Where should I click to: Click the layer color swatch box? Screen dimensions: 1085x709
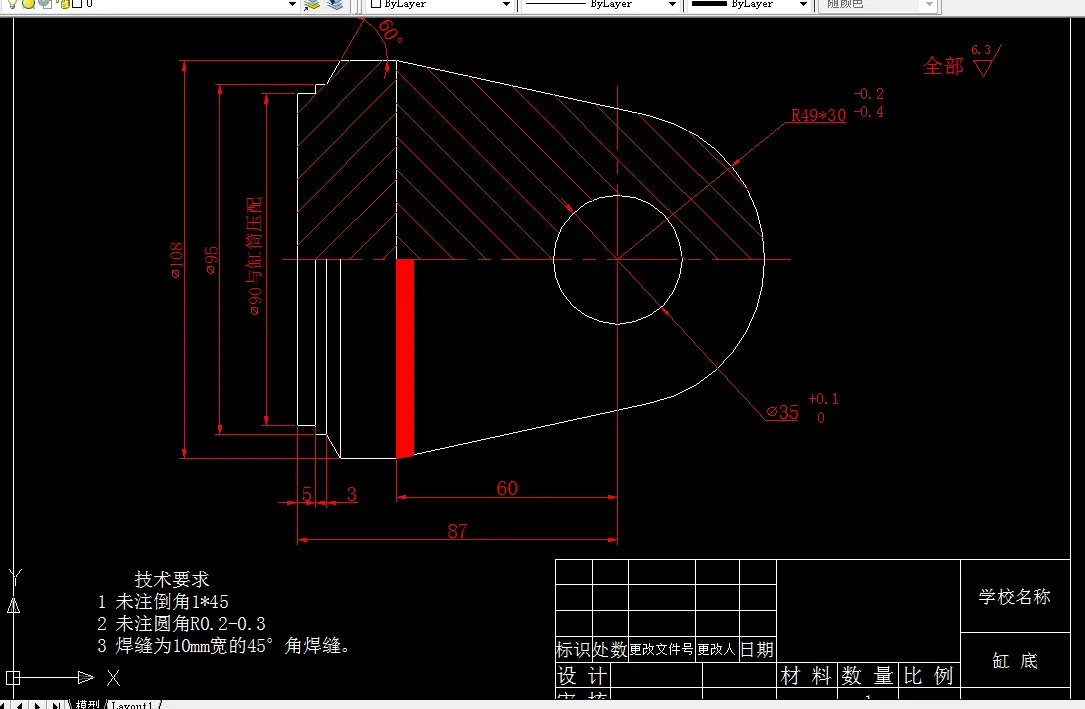pyautogui.click(x=77, y=3)
